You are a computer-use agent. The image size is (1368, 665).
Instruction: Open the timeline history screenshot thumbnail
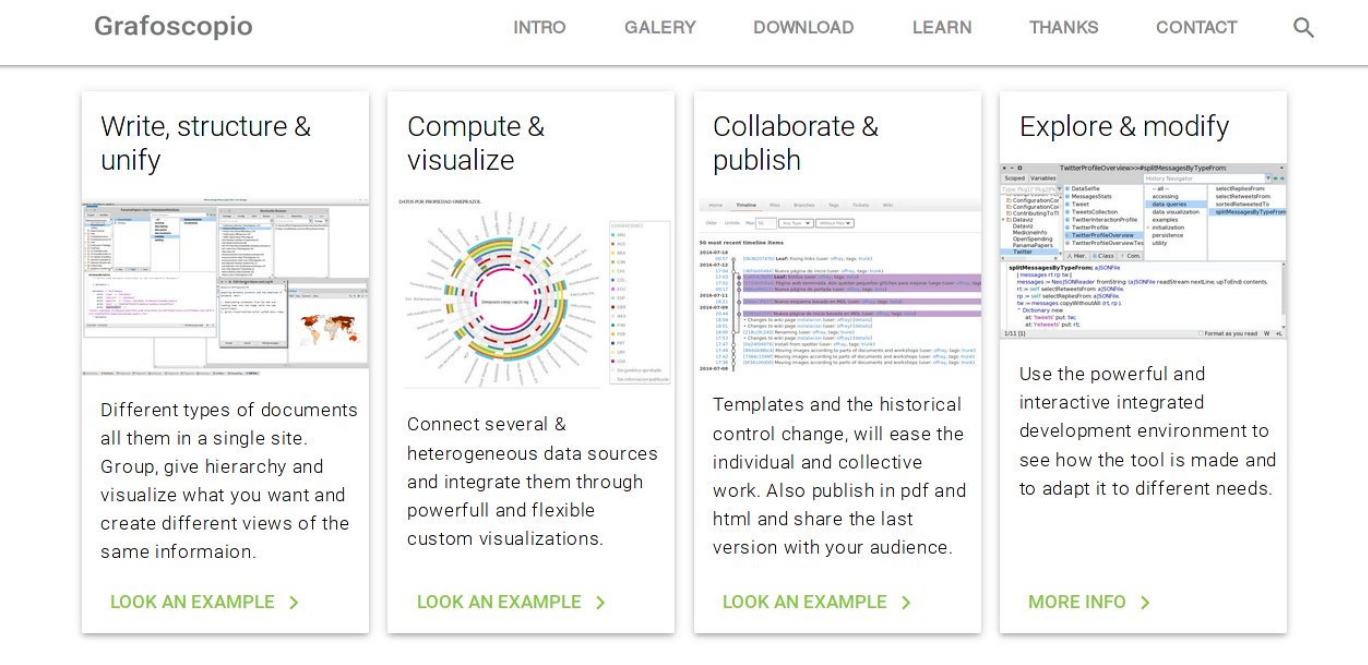pyautogui.click(x=838, y=285)
